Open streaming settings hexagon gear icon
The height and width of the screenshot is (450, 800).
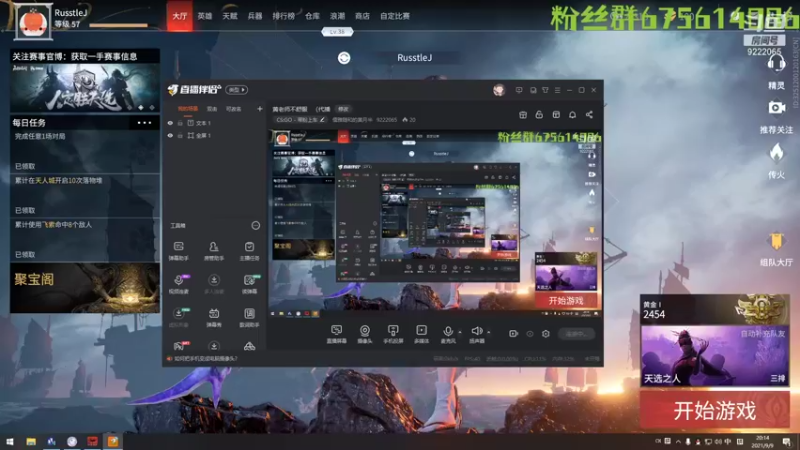click(x=546, y=334)
